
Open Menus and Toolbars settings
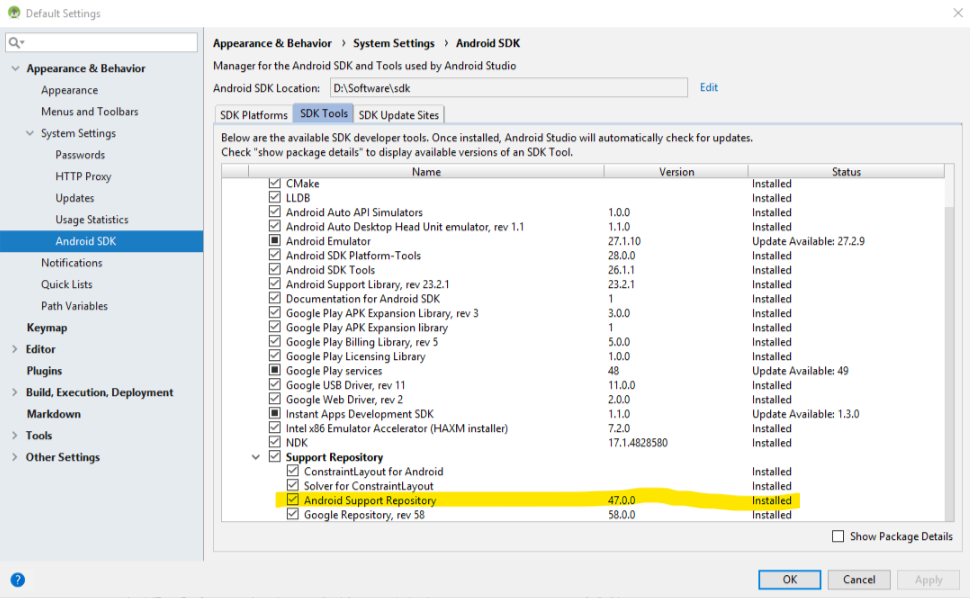90,111
